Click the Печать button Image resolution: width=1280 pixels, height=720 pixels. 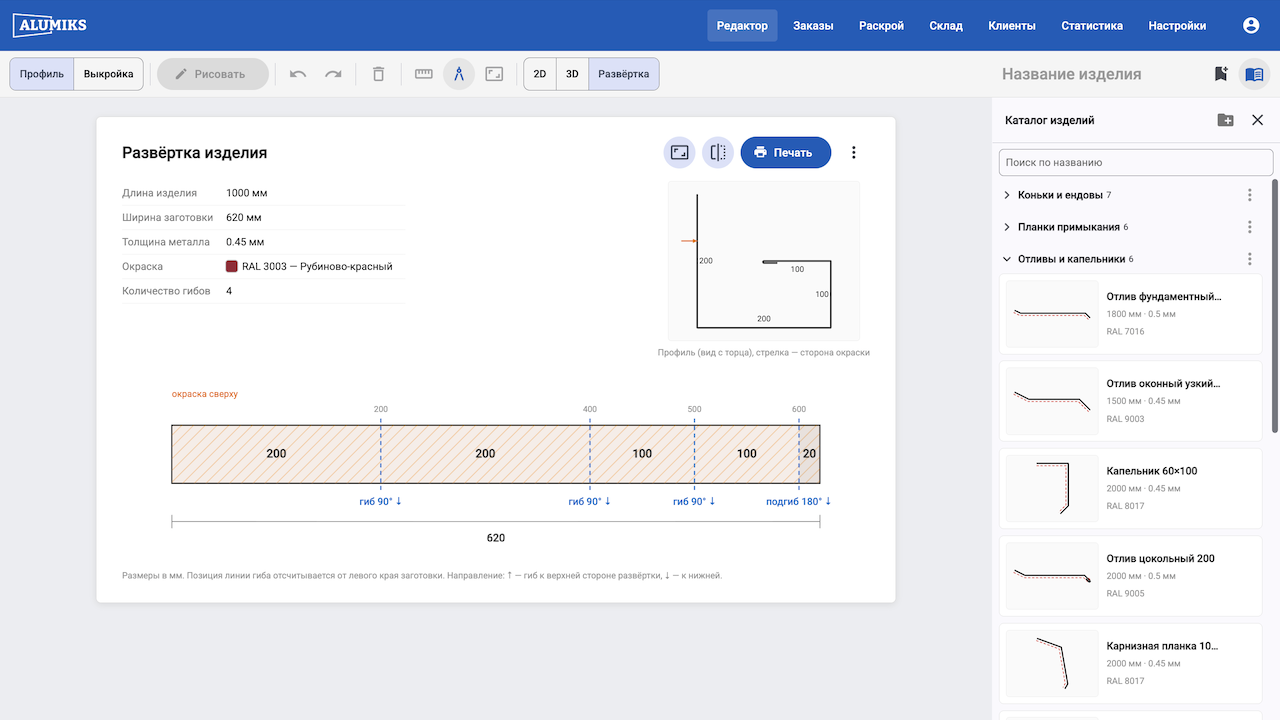[x=786, y=153]
